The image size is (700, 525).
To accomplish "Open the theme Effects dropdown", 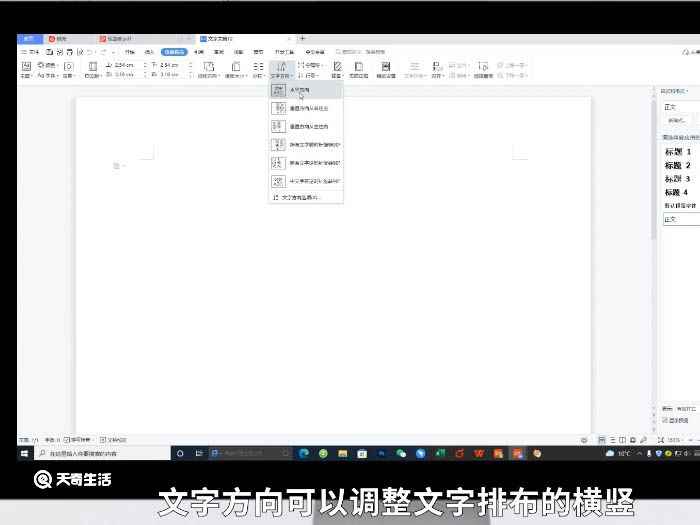I will click(68, 70).
